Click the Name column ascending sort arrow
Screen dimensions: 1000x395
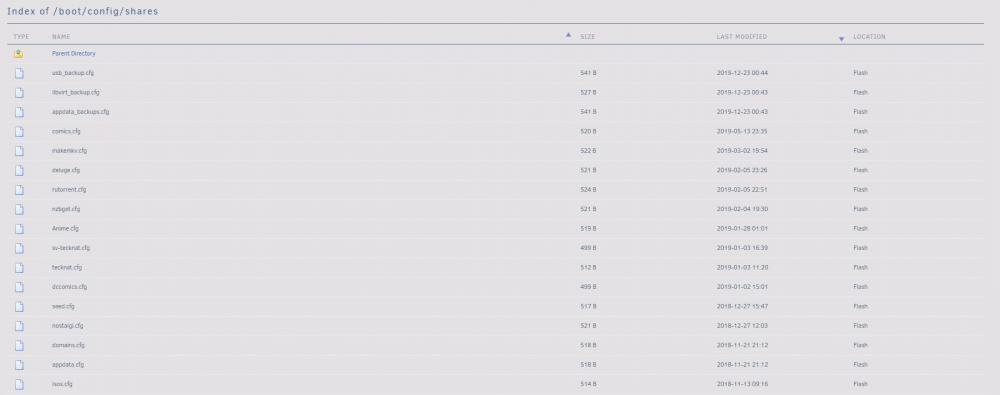(568, 35)
